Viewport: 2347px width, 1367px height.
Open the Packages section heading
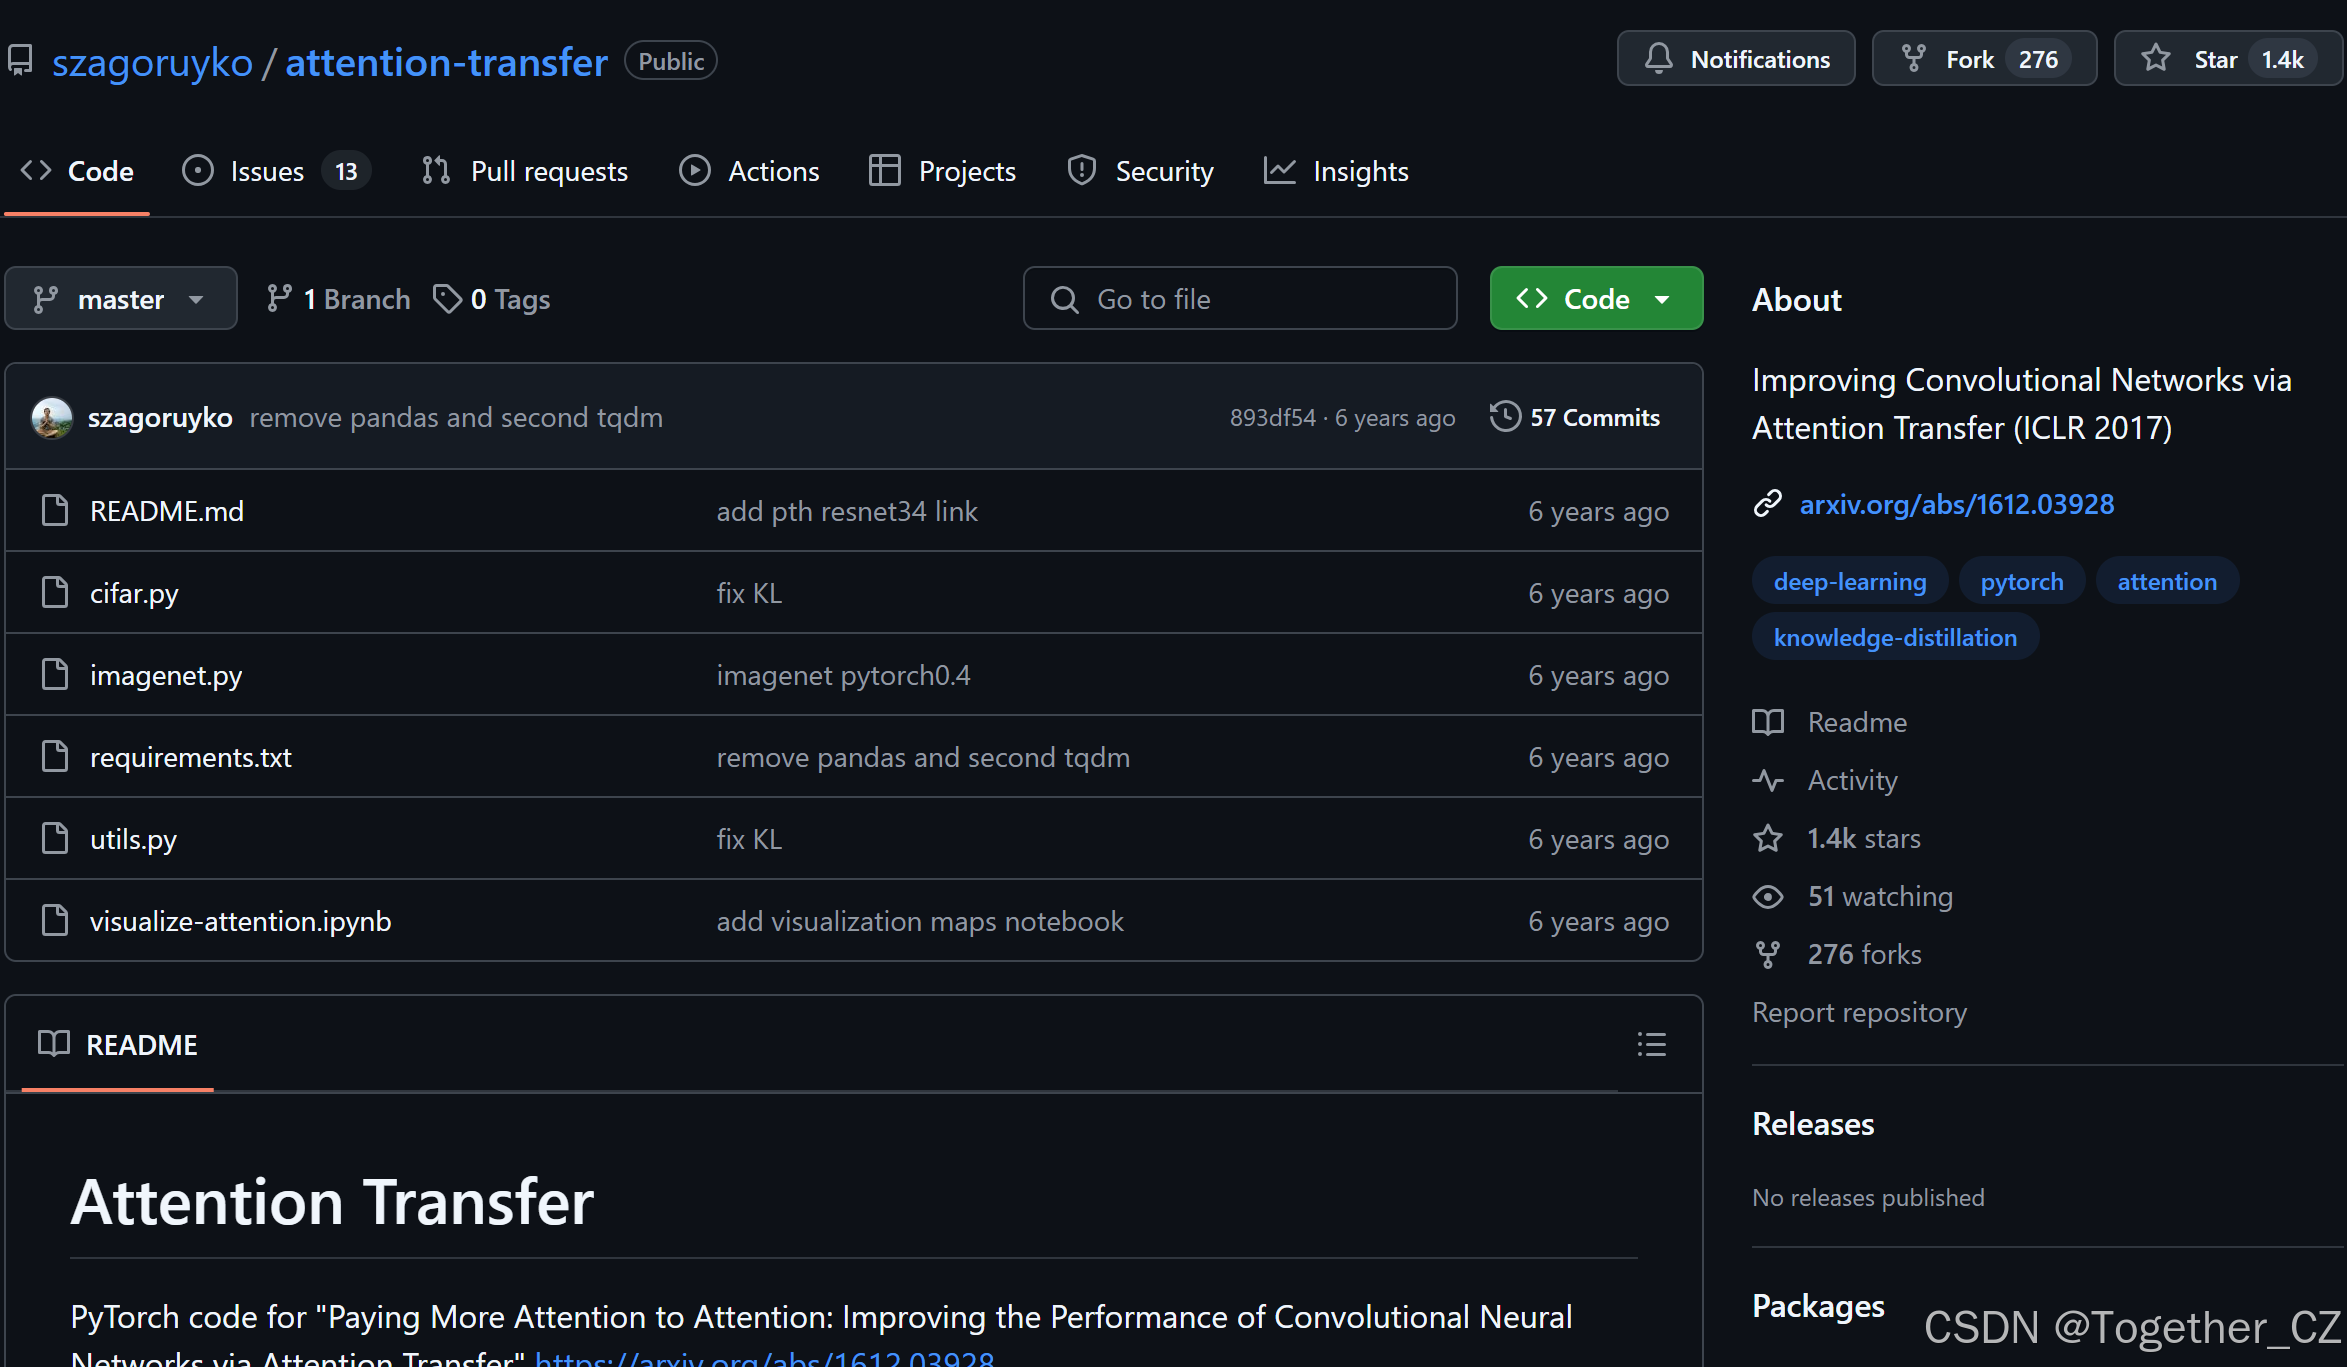click(x=1818, y=1306)
